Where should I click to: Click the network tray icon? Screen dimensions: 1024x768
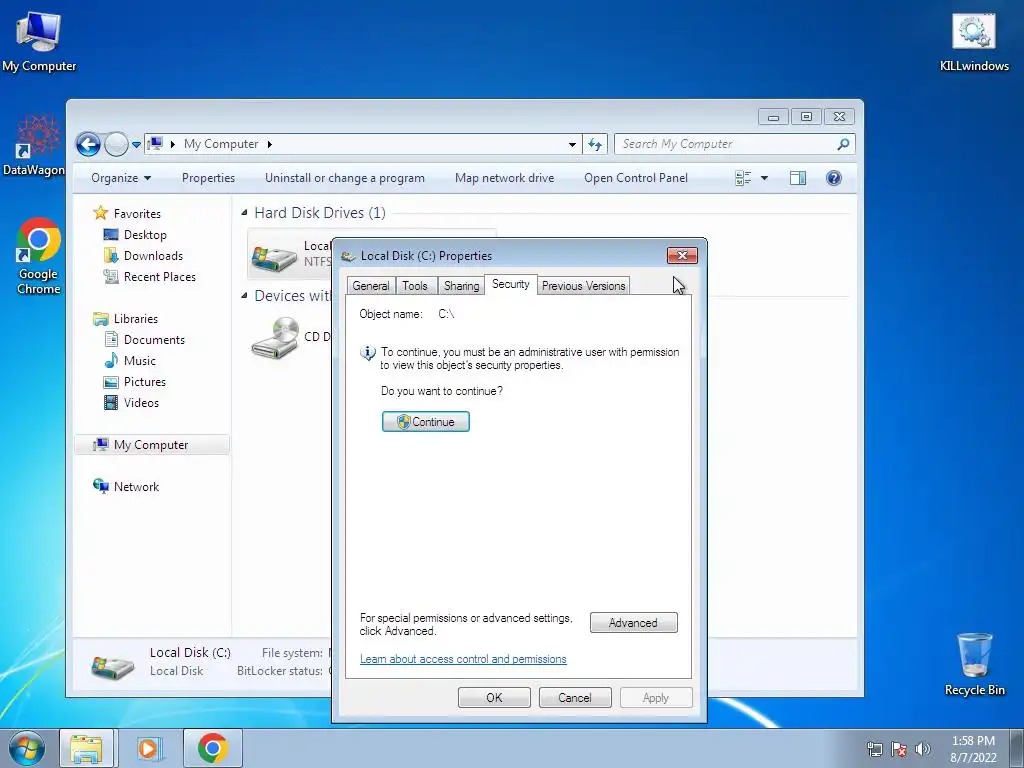(874, 749)
